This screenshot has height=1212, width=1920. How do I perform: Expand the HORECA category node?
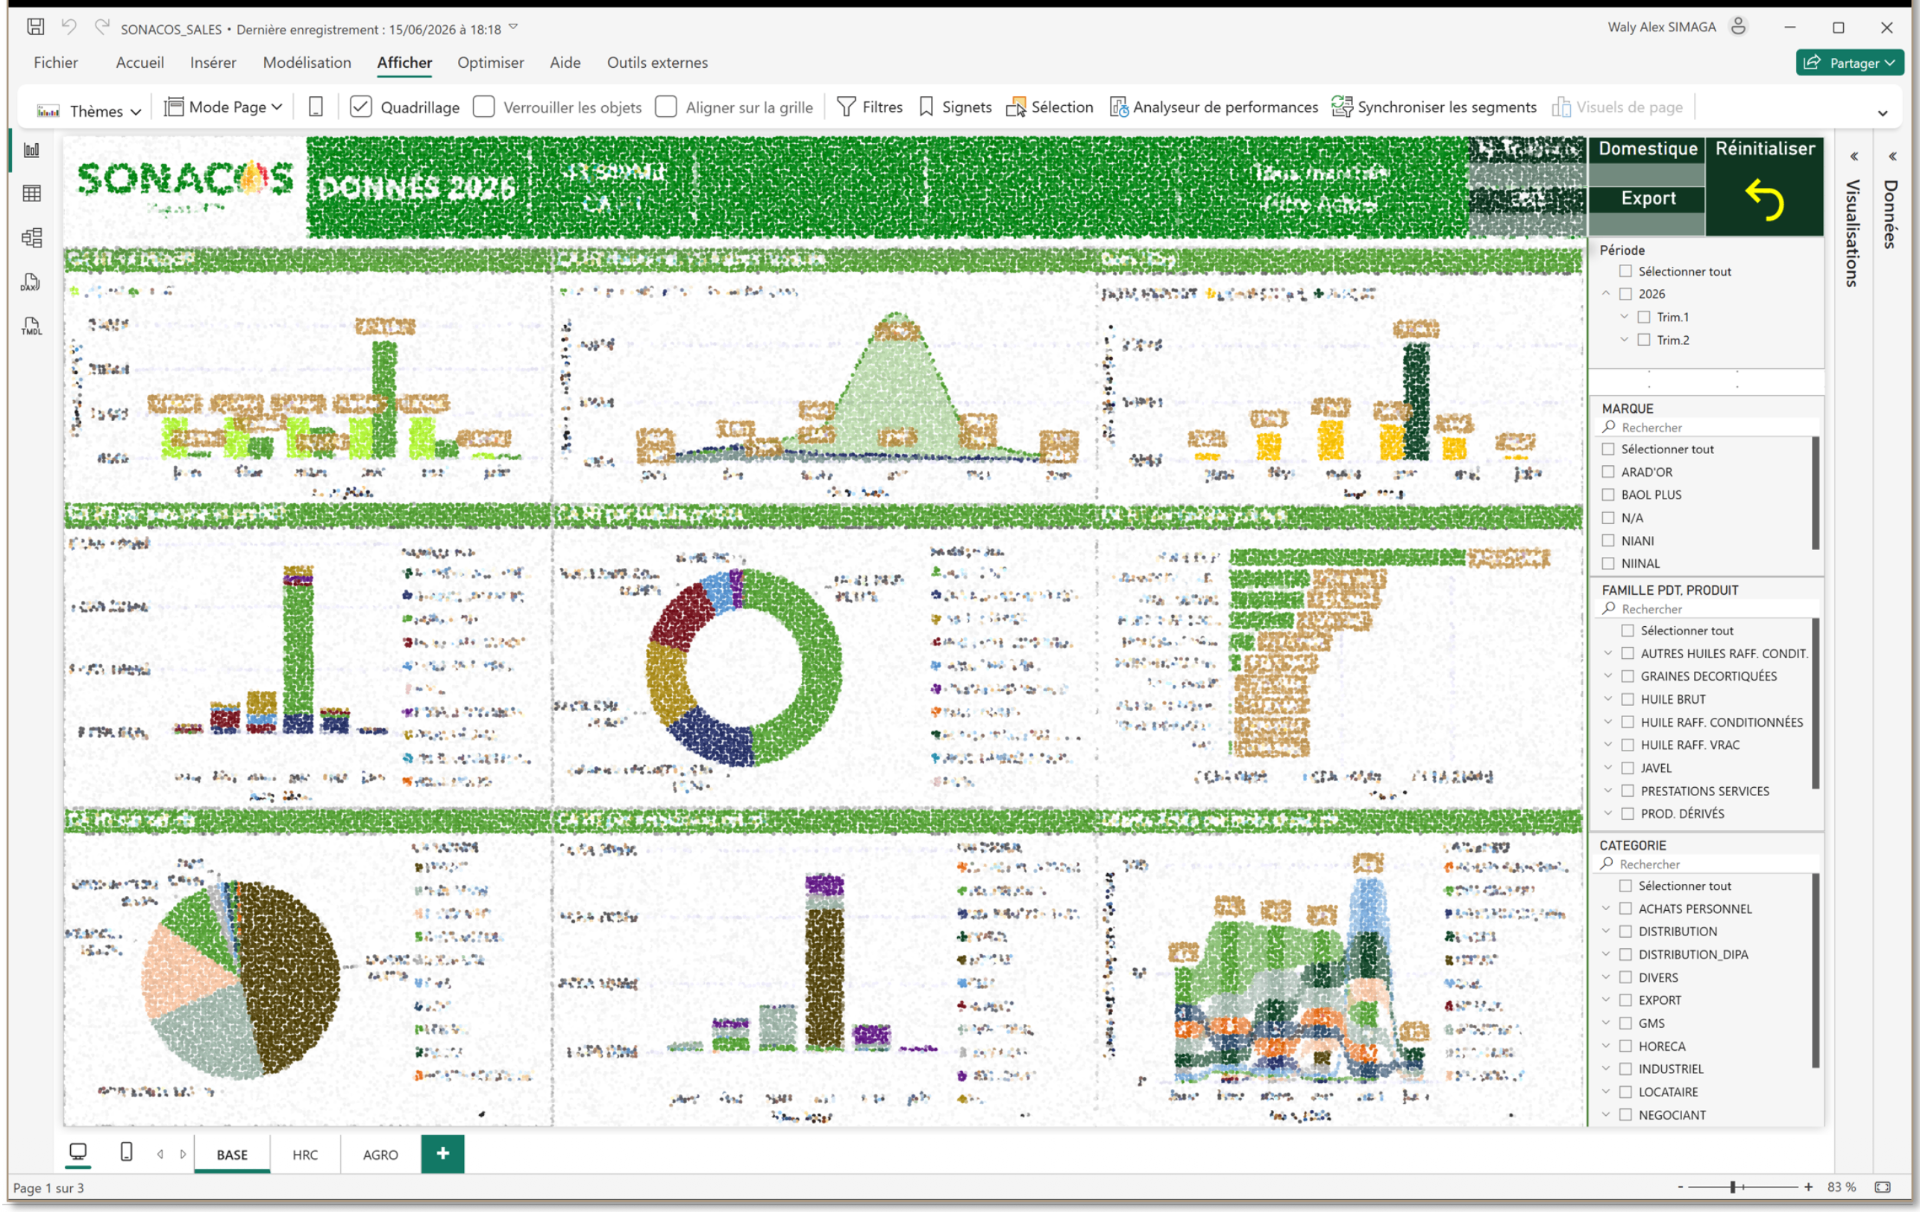(1606, 1046)
